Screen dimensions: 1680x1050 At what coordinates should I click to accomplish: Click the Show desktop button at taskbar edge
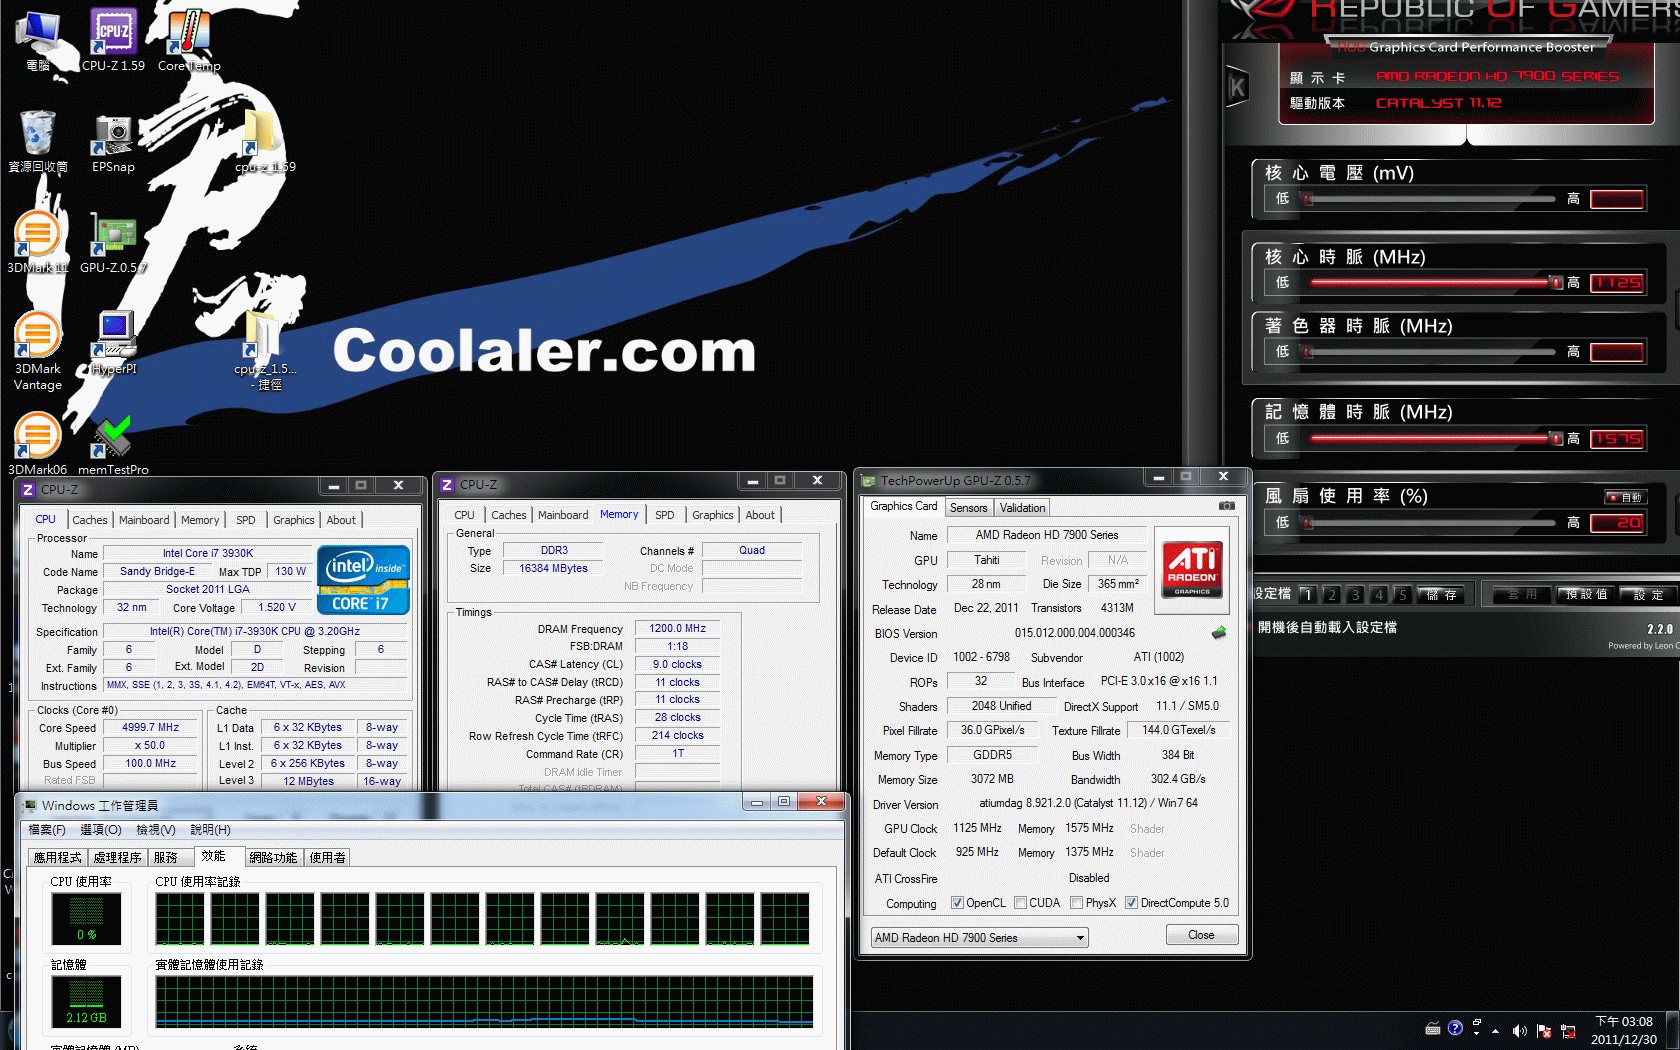pyautogui.click(x=1674, y=1031)
